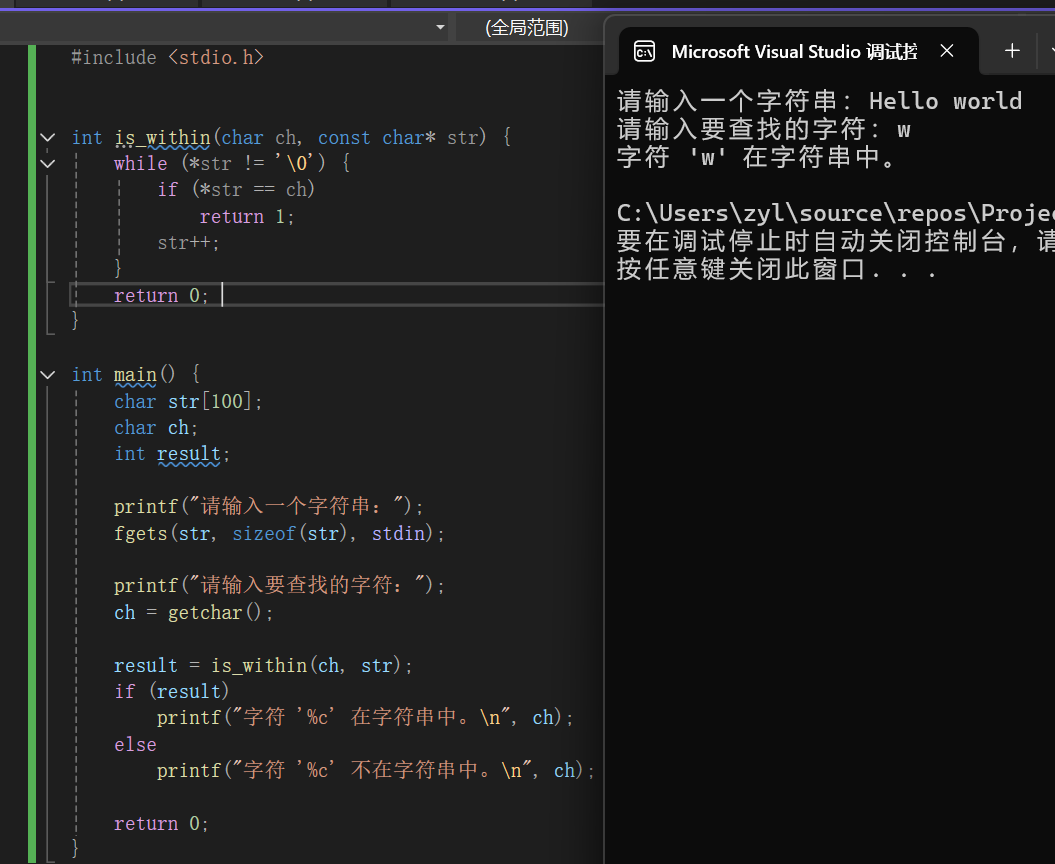Click the main function name
The width and height of the screenshot is (1055, 864).
(135, 375)
